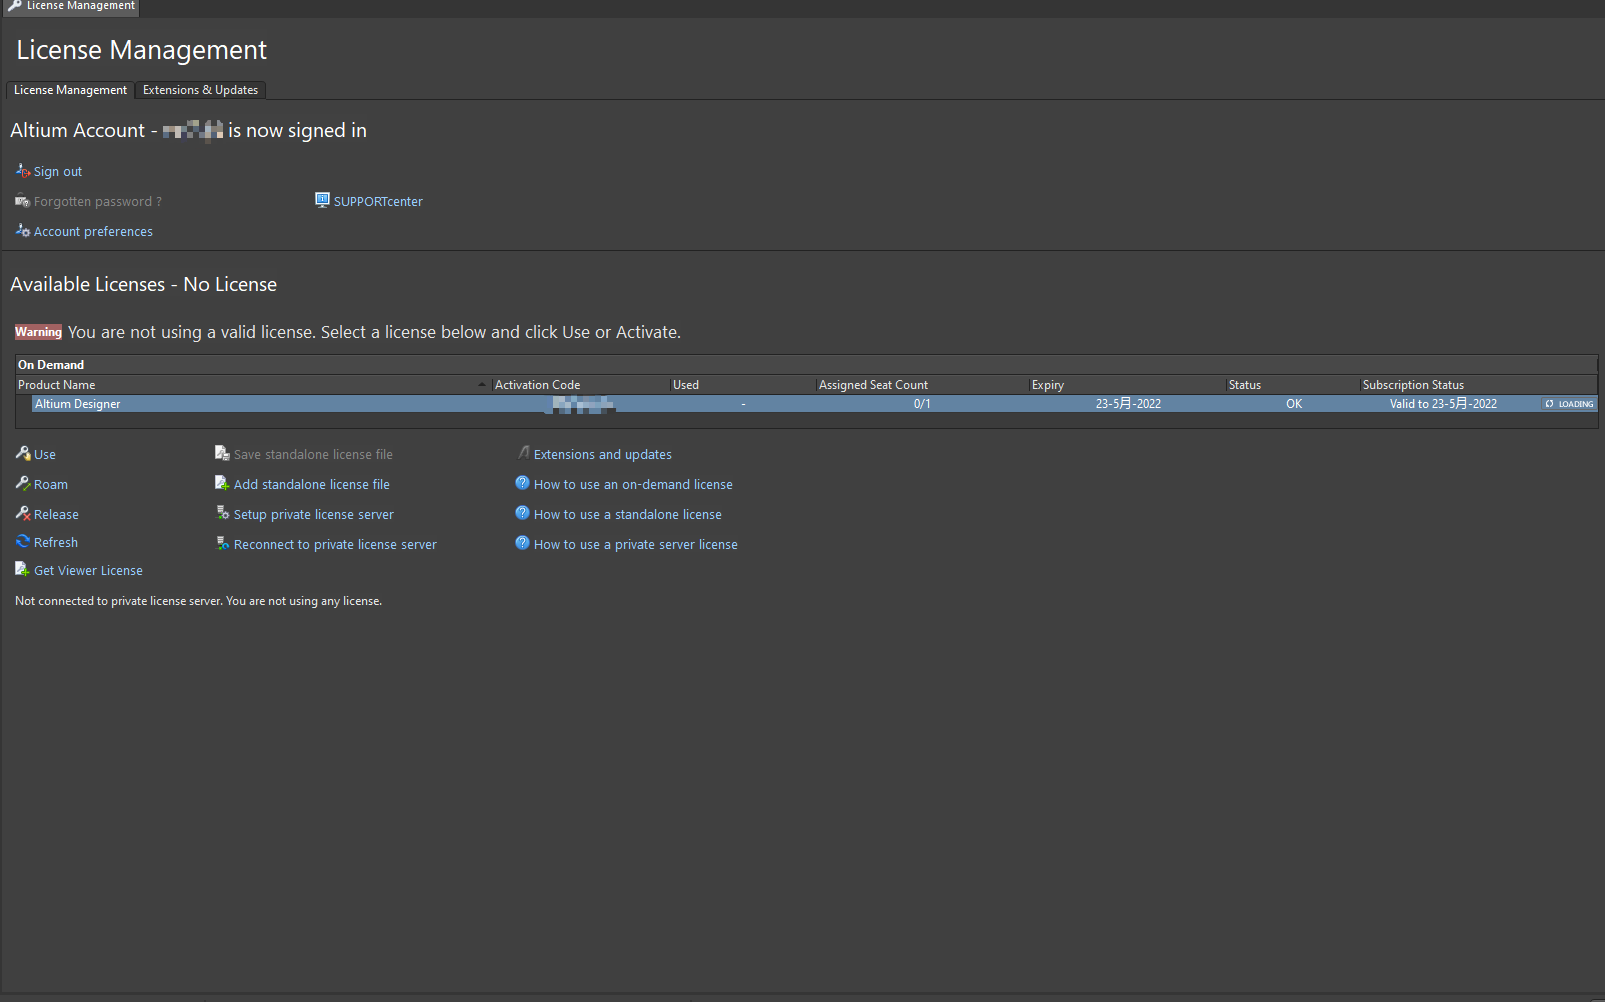Open Reconnect to private license server
Image resolution: width=1605 pixels, height=1002 pixels.
click(335, 545)
